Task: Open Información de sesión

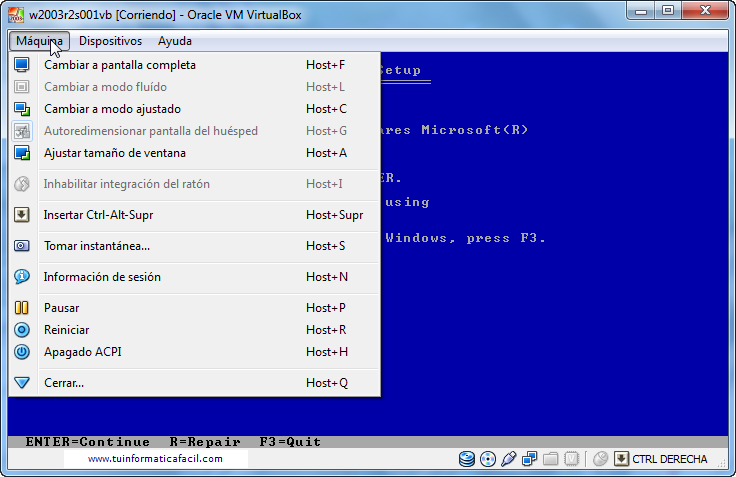Action: point(194,277)
